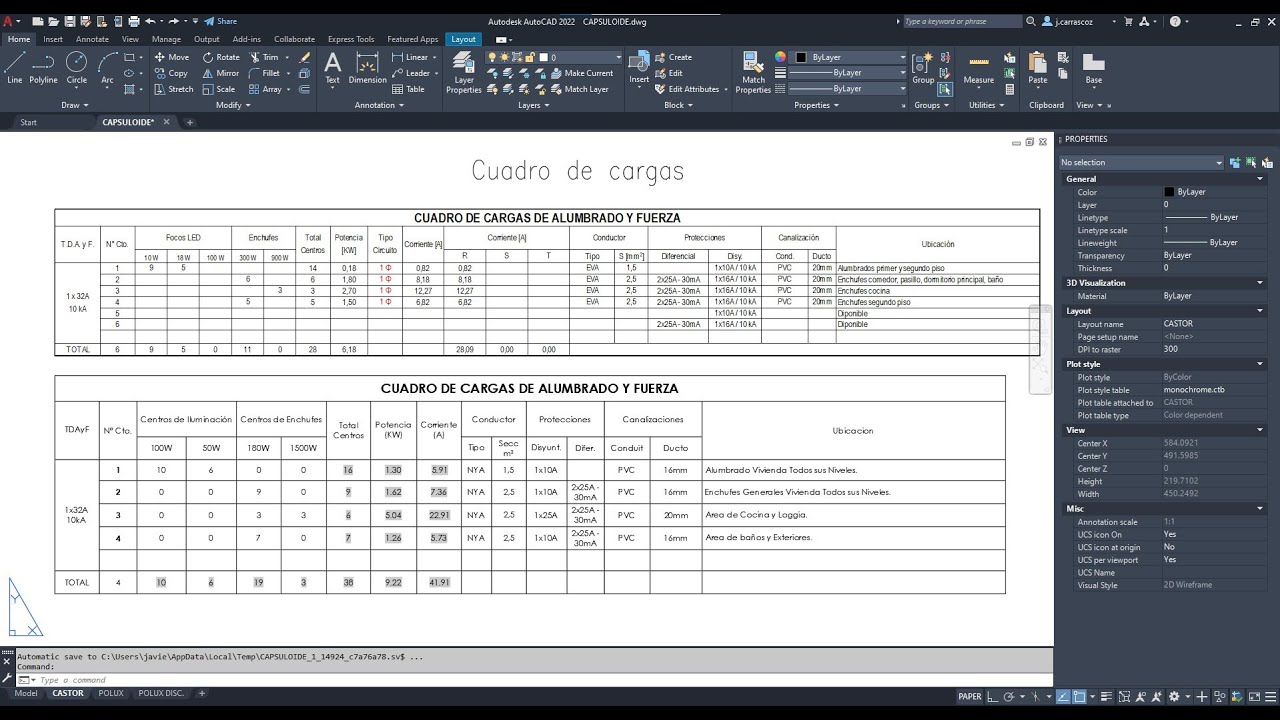
Task: Expand the Draw panel
Action: [74, 105]
